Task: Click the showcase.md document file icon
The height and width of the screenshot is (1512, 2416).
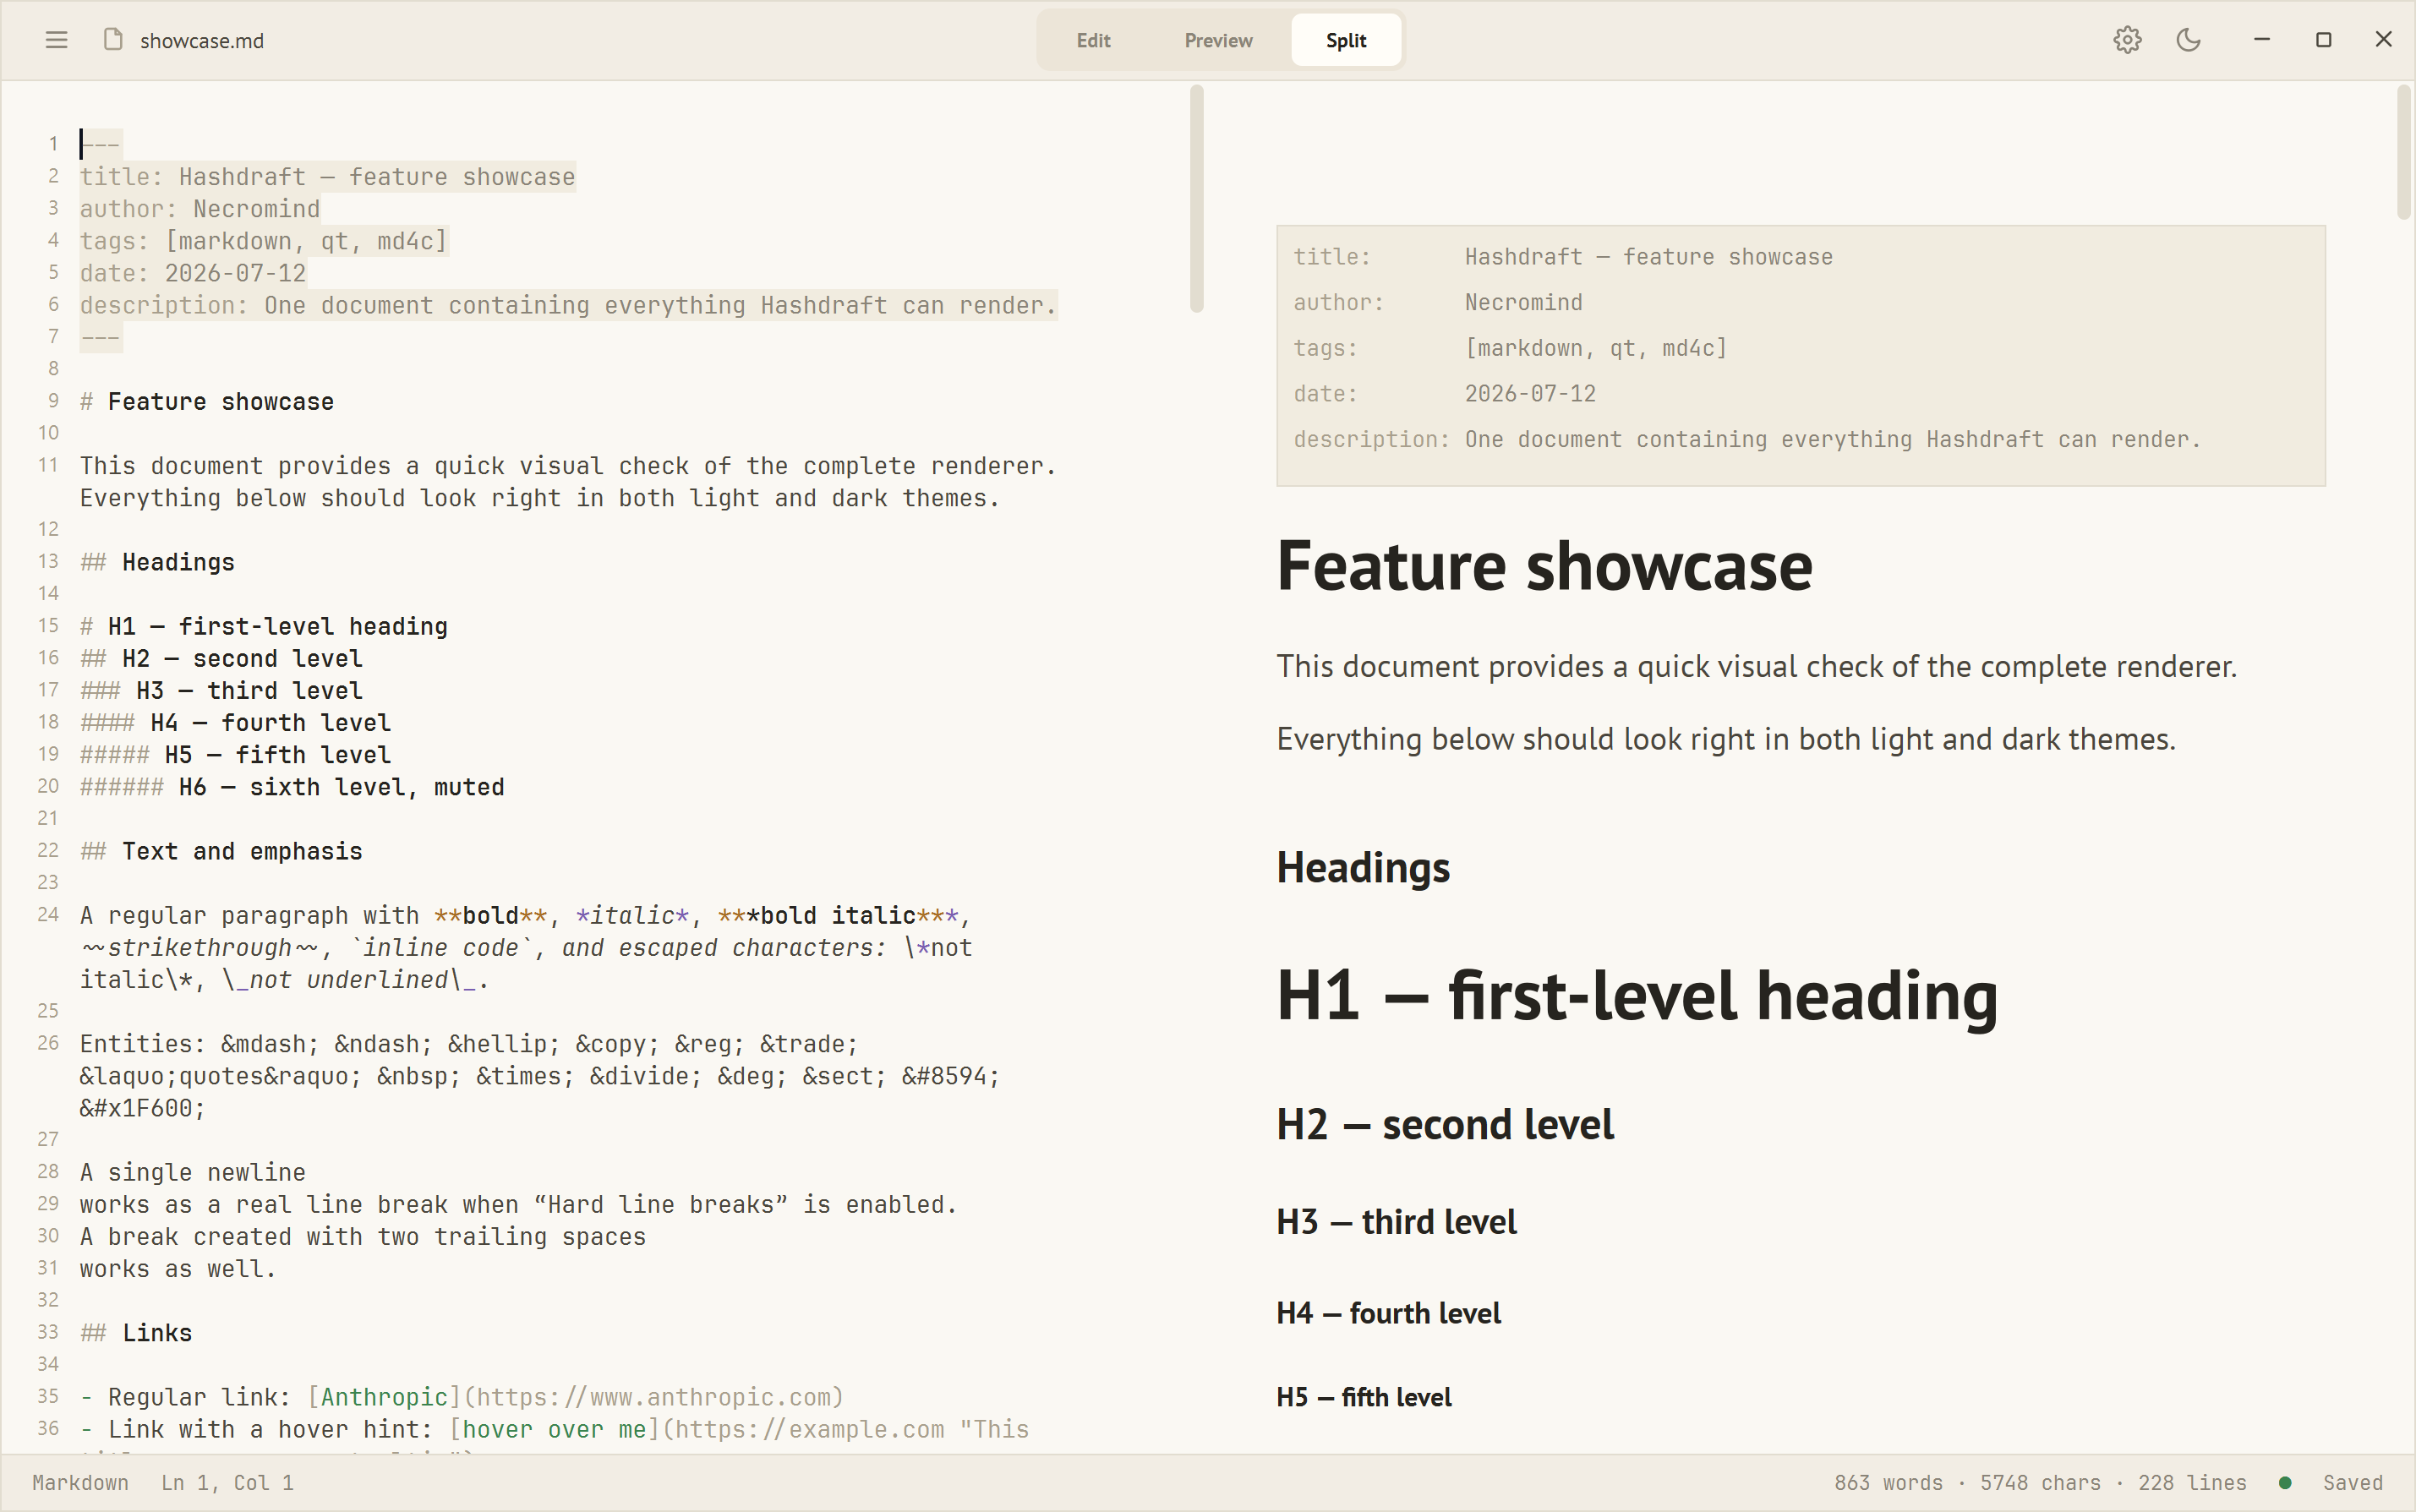Action: 113,40
